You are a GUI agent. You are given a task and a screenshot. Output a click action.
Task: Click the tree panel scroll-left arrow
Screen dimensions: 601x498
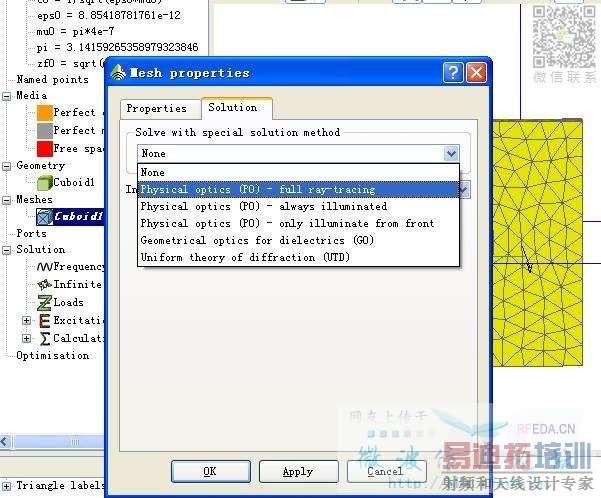click(x=5, y=442)
